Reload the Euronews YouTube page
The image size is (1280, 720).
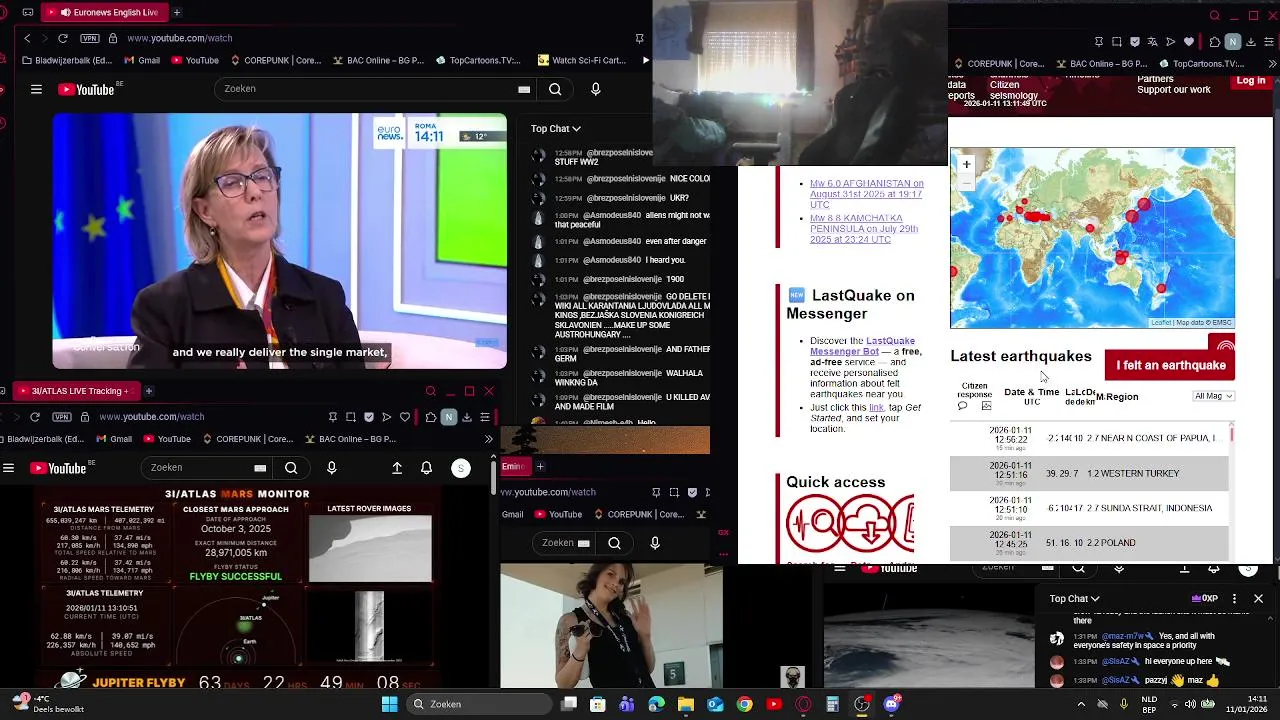pyautogui.click(x=63, y=38)
